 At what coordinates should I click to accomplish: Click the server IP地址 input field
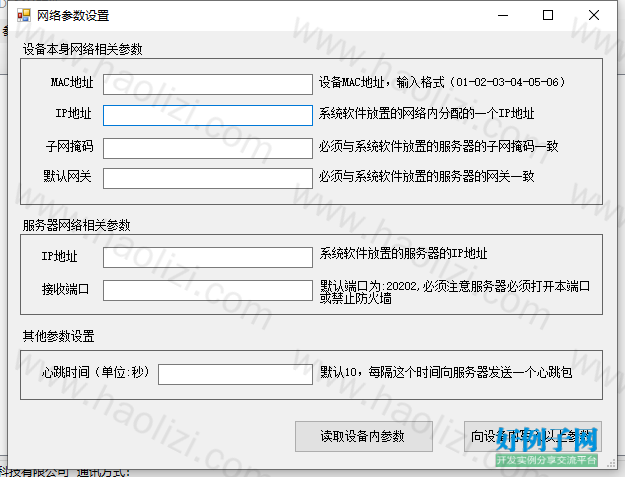tap(208, 257)
